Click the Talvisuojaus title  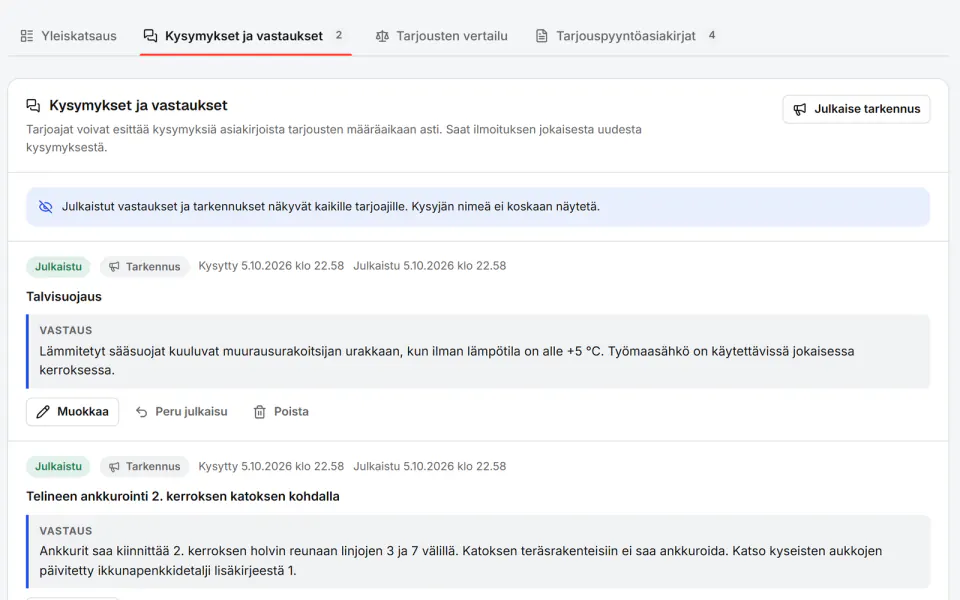click(64, 296)
